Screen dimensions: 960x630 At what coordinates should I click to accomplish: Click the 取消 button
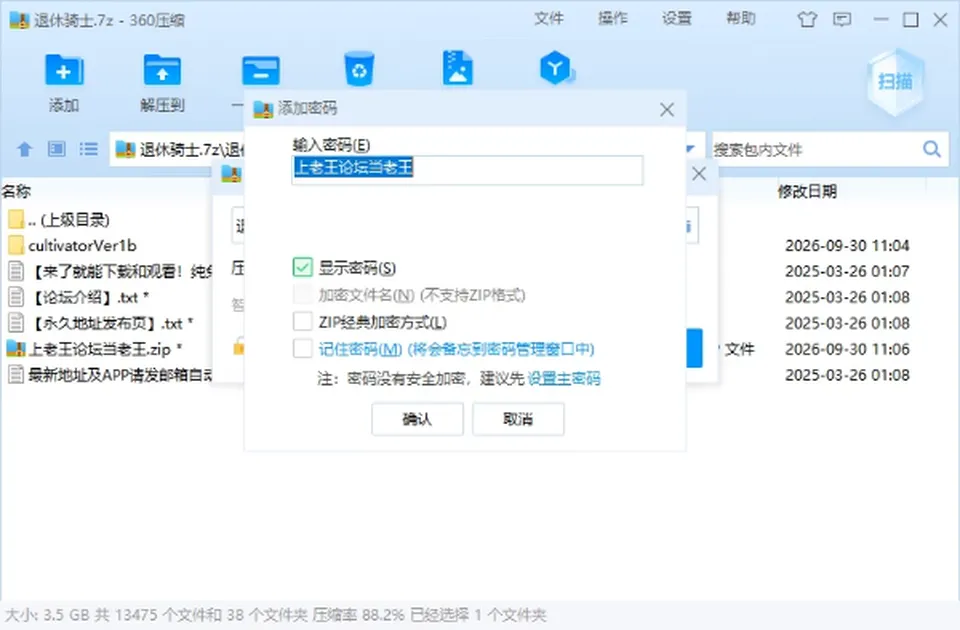tap(518, 419)
